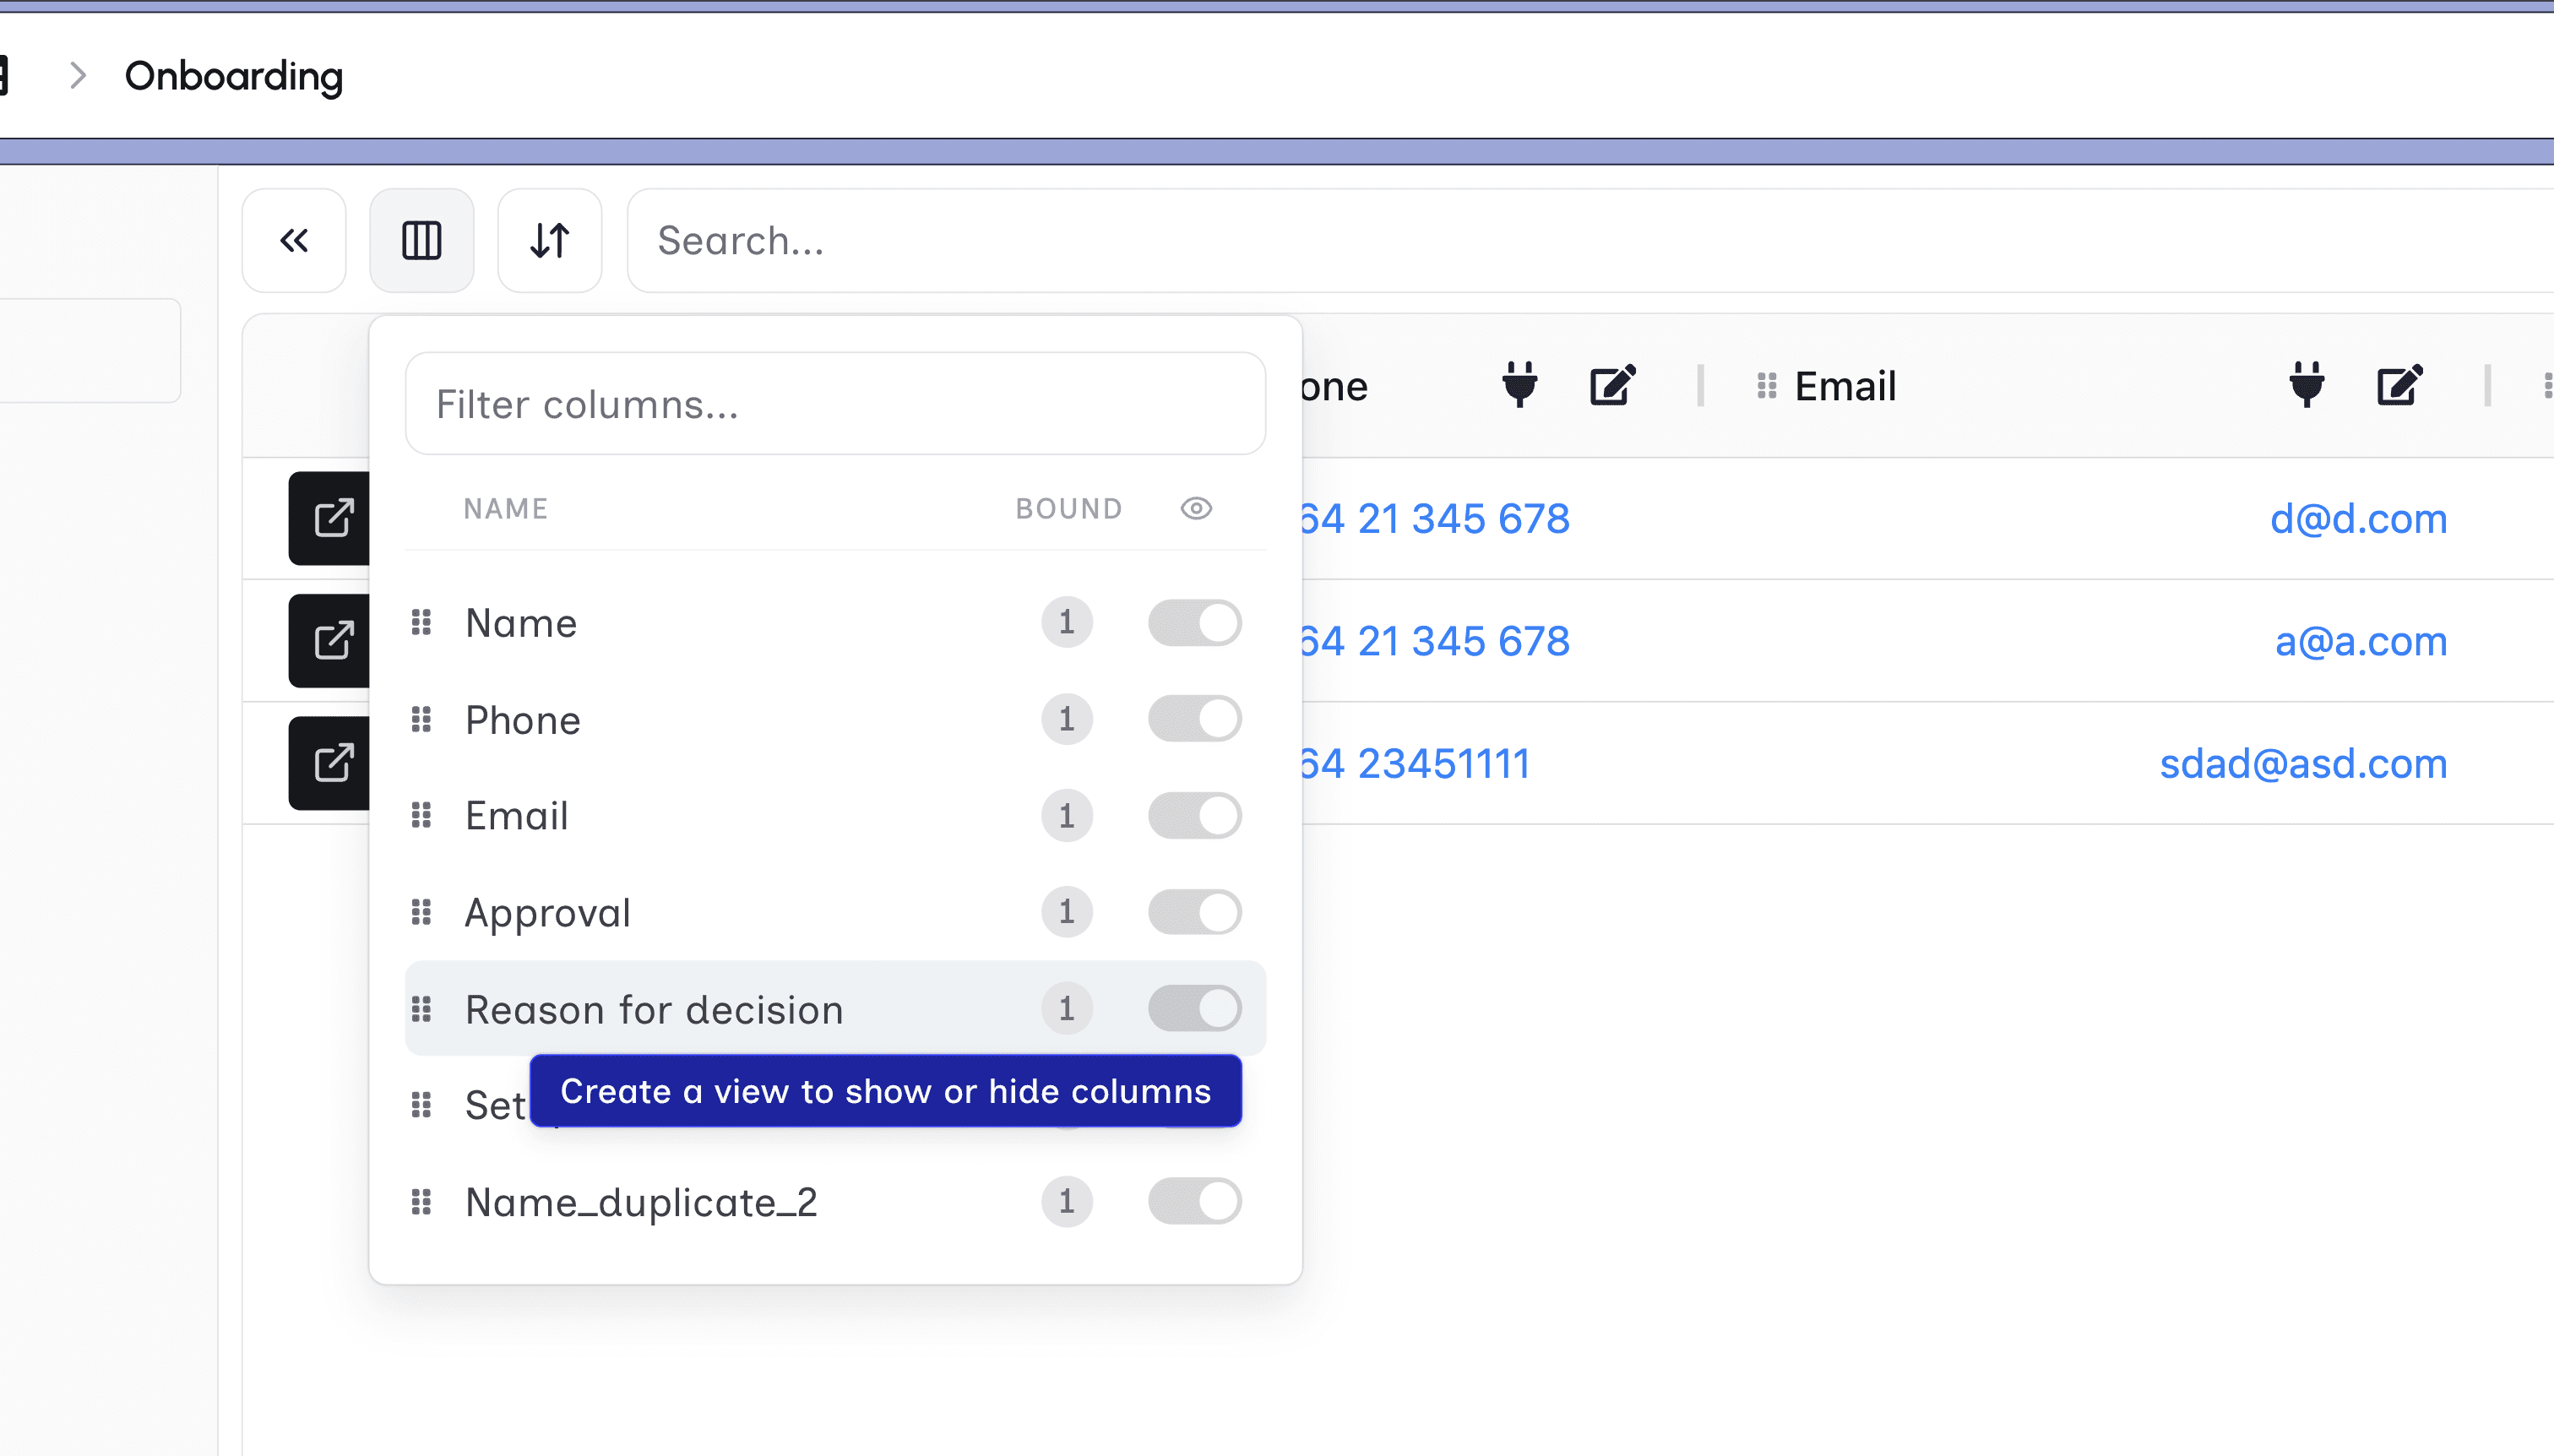Open email link d@d.com
The image size is (2554, 1456).
[x=2359, y=519]
